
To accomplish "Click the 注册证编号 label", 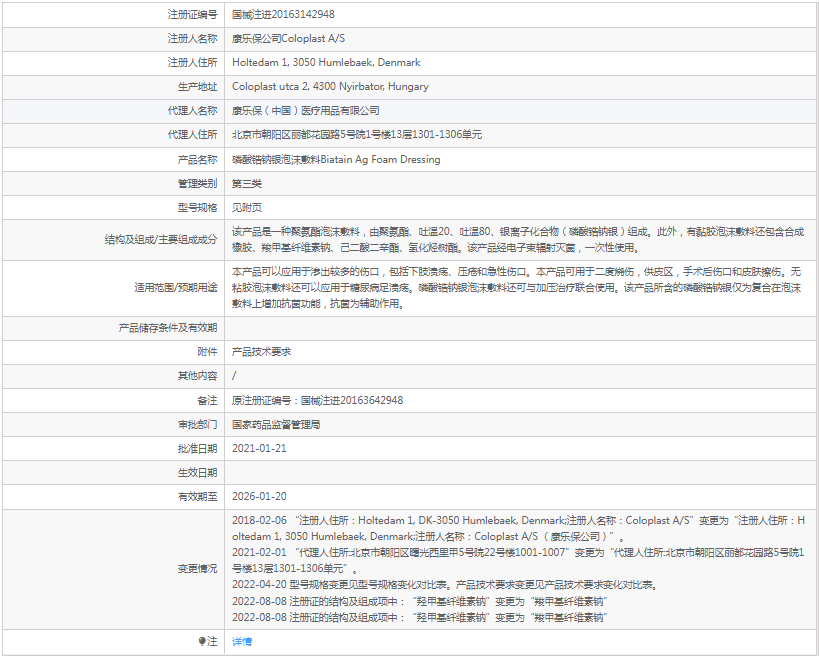I will pos(192,15).
